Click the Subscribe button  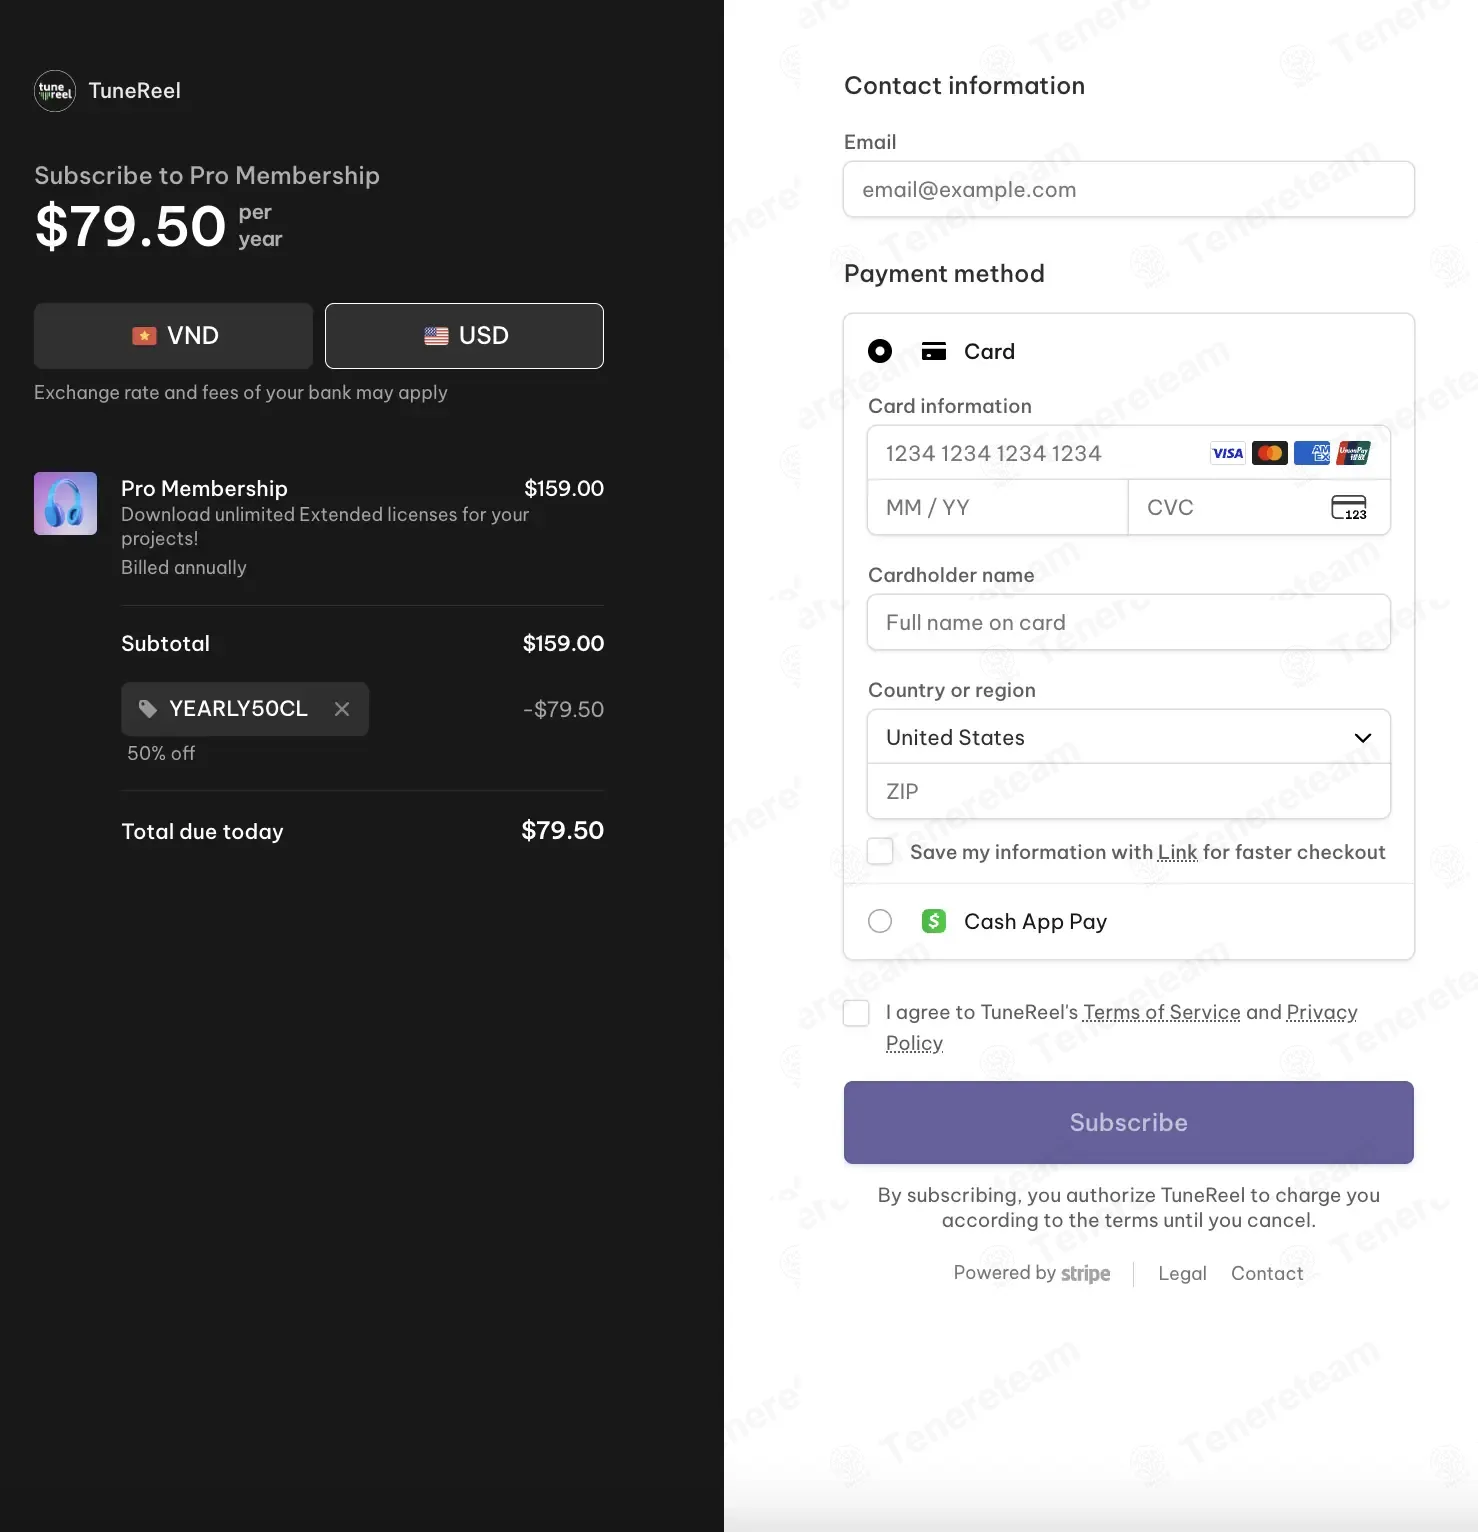tap(1129, 1122)
